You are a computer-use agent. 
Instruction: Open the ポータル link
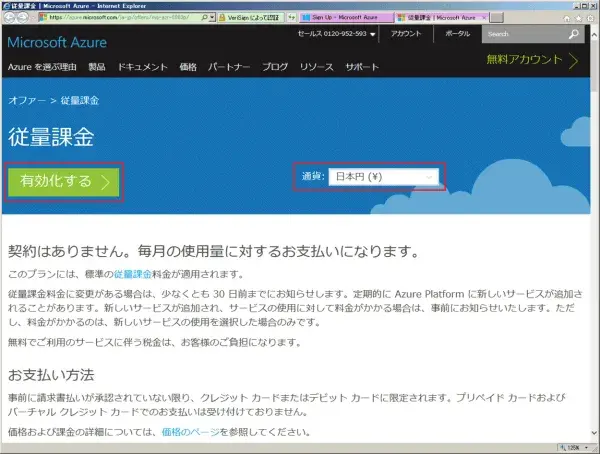click(x=458, y=34)
